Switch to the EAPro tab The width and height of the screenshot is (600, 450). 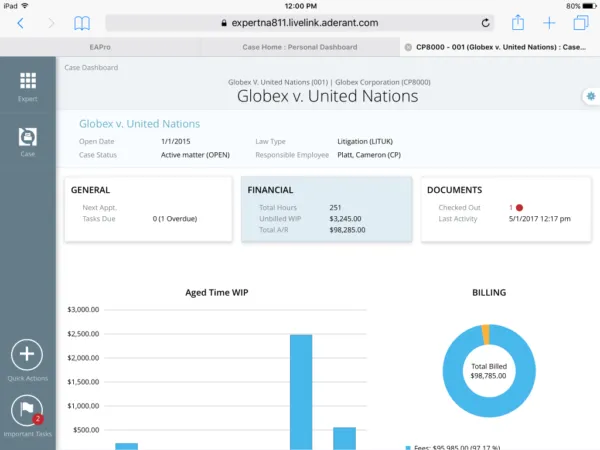tap(100, 47)
